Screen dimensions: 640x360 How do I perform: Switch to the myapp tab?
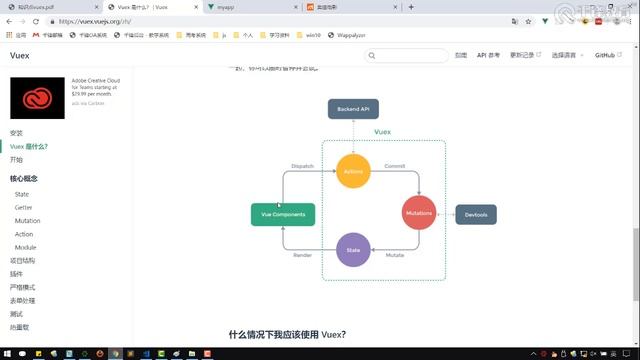(252, 7)
